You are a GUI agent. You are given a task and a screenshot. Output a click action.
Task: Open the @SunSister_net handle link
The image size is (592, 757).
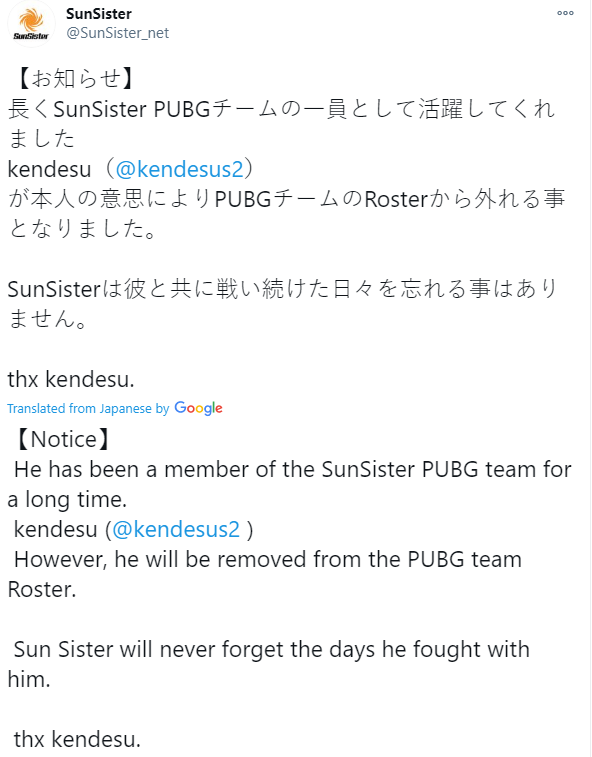(117, 33)
